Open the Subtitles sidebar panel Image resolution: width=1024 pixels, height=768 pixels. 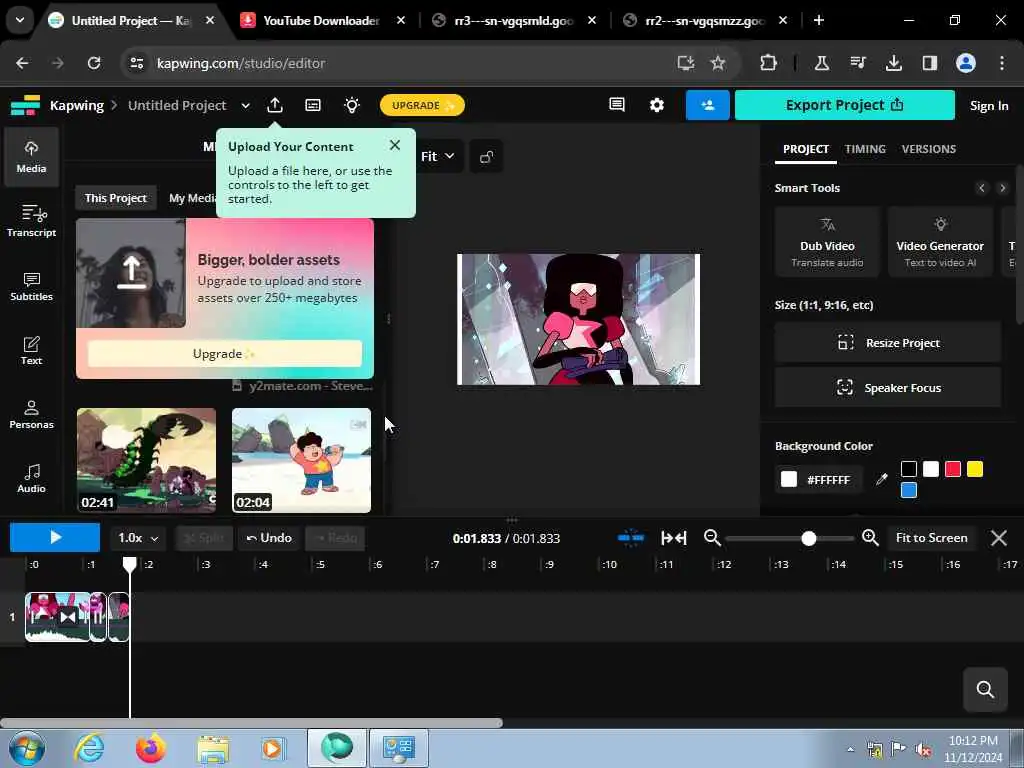tap(31, 286)
